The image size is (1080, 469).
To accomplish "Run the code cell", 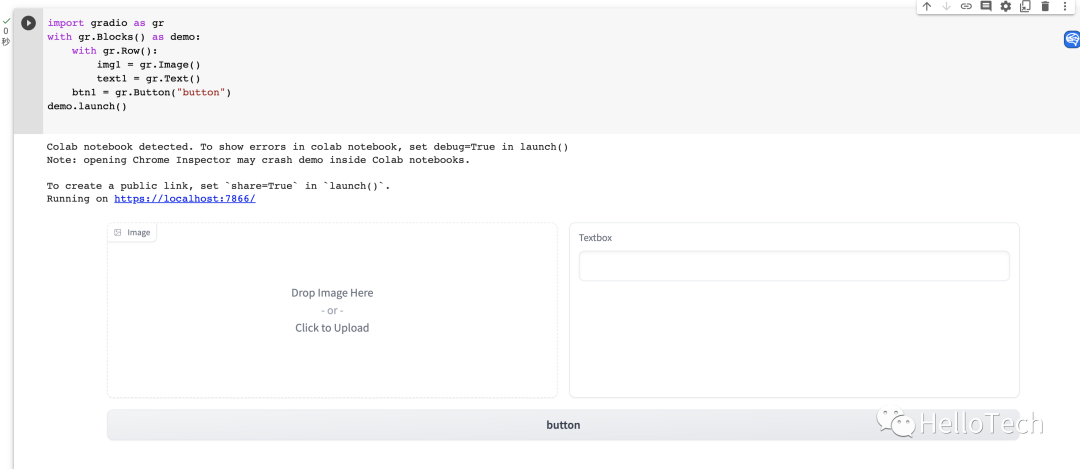I will [x=28, y=23].
